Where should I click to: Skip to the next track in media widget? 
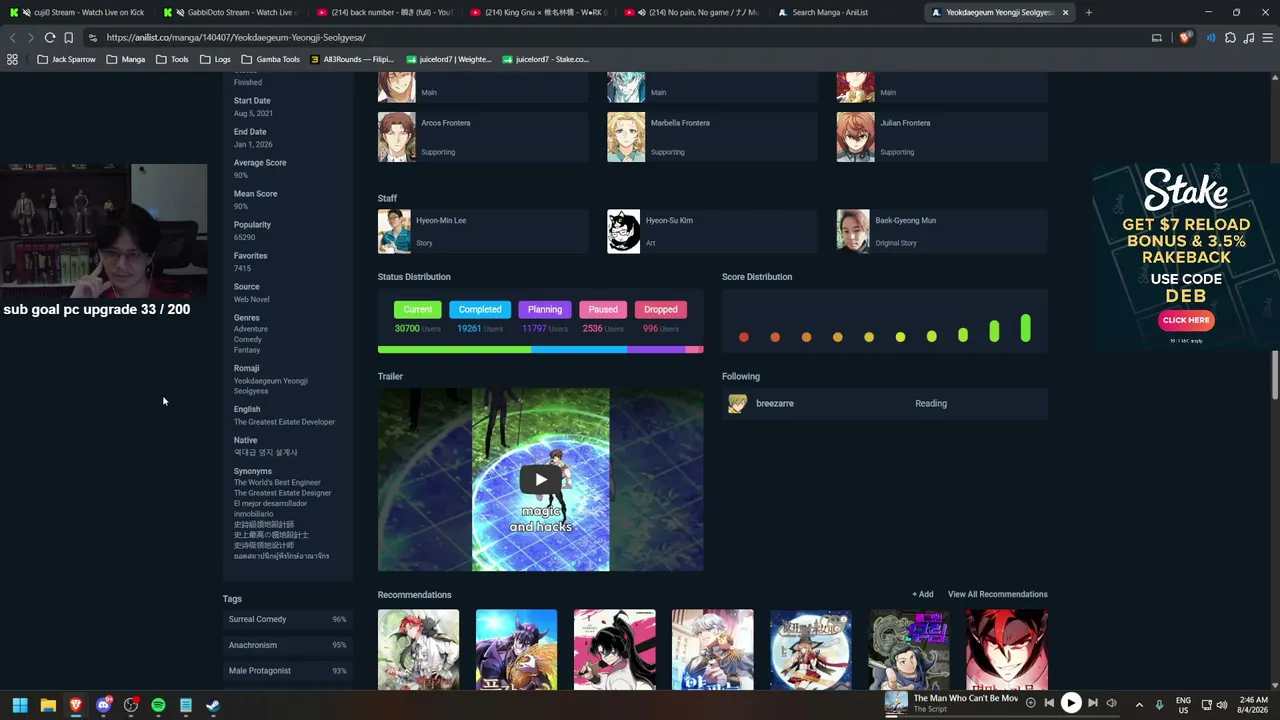[x=1092, y=703]
